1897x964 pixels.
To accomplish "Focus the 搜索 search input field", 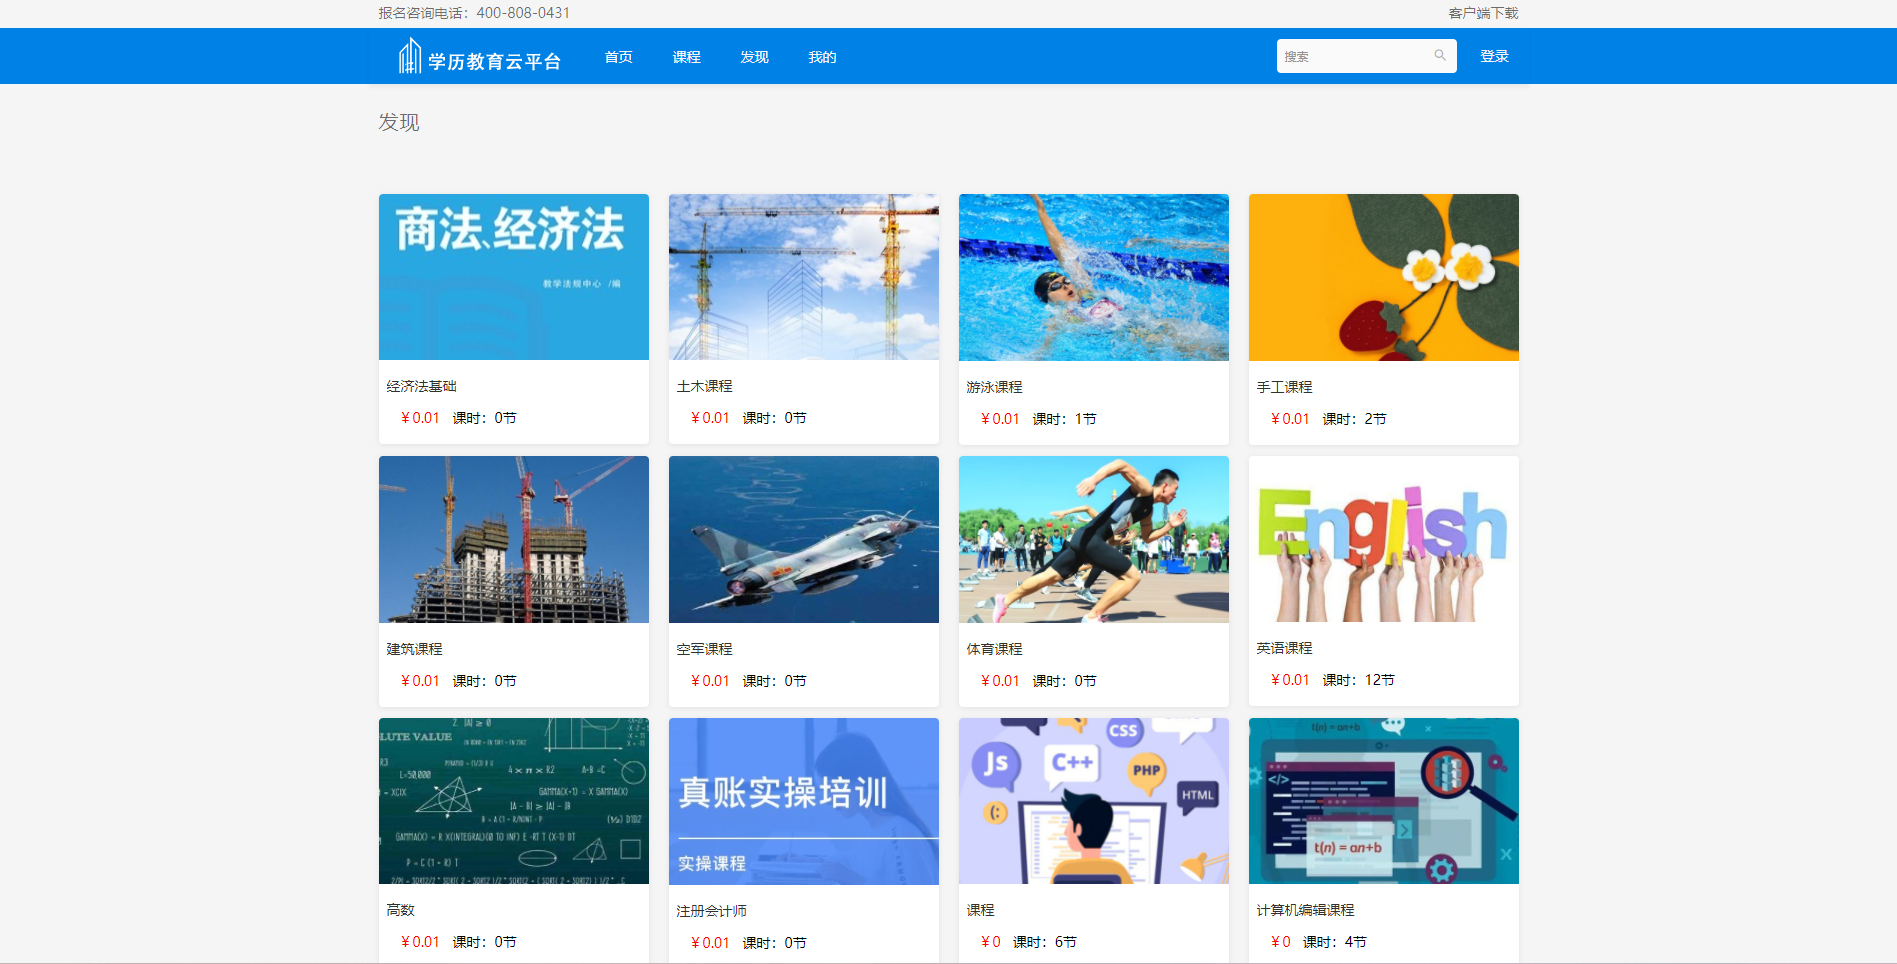I will pos(1355,56).
